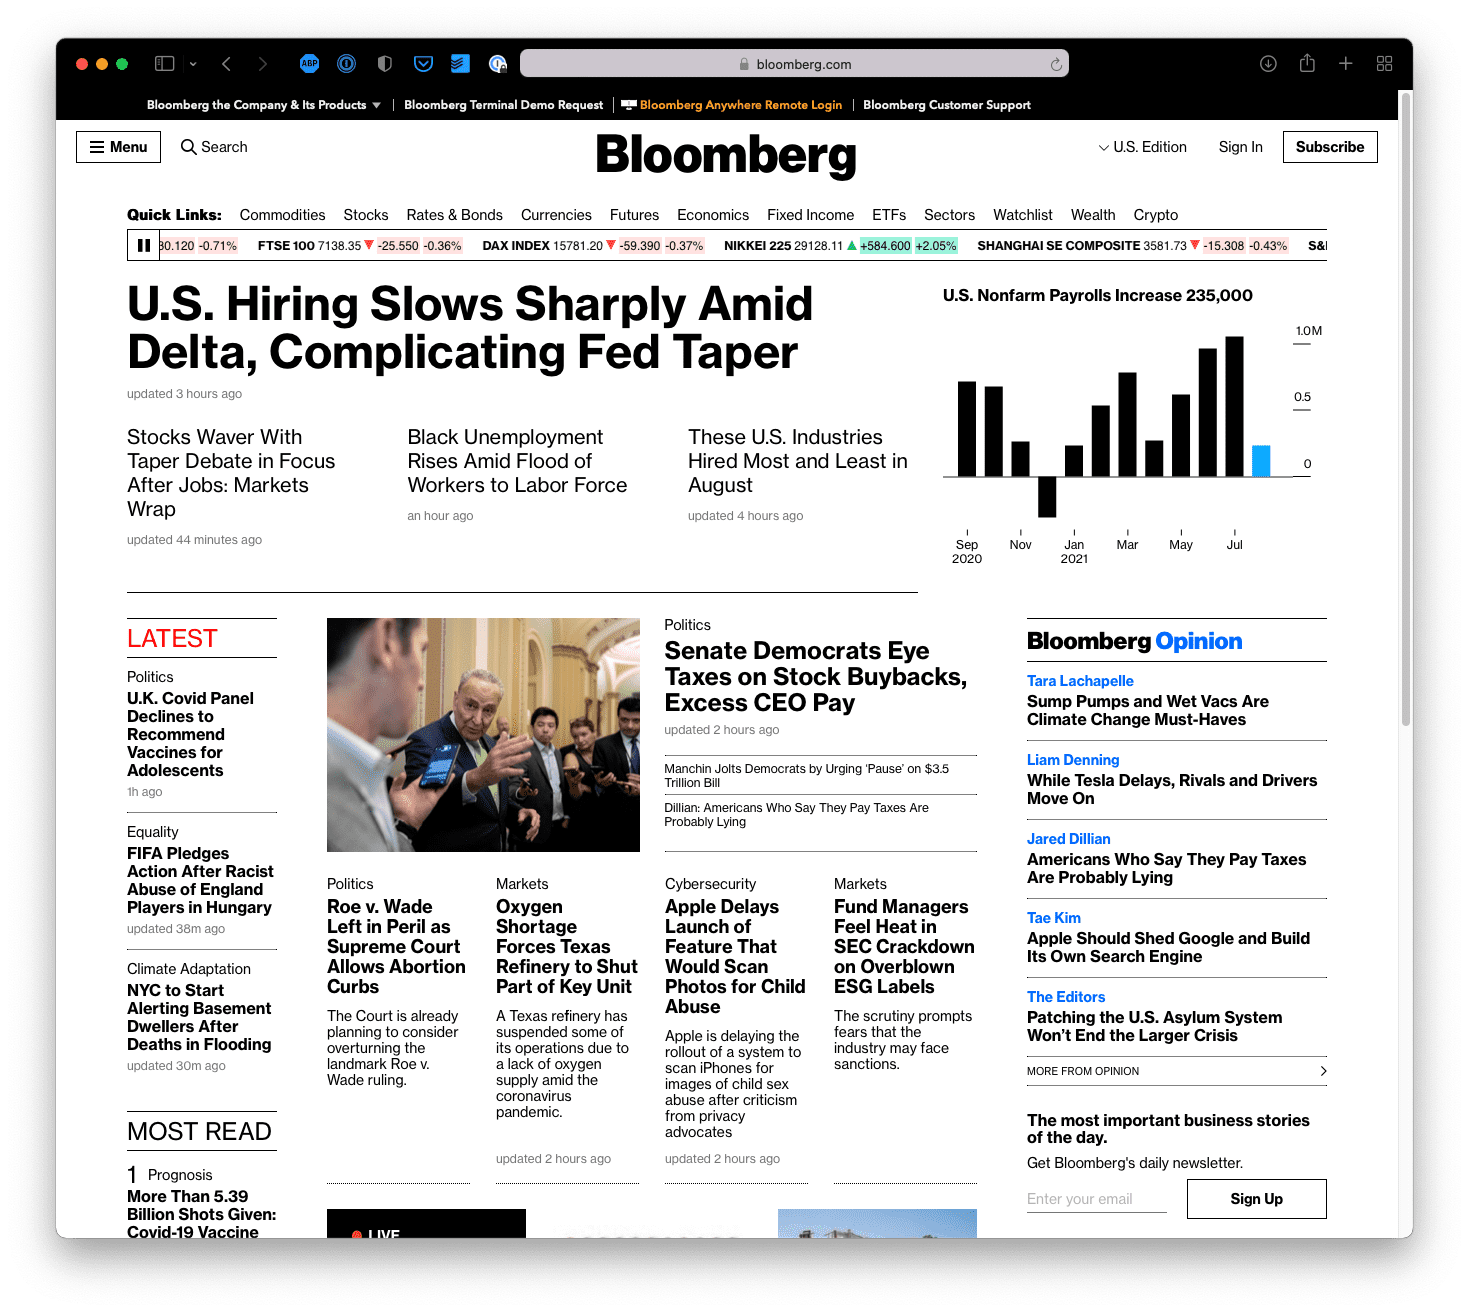Open the sidebar tab group dropdown arrow

pos(193,64)
